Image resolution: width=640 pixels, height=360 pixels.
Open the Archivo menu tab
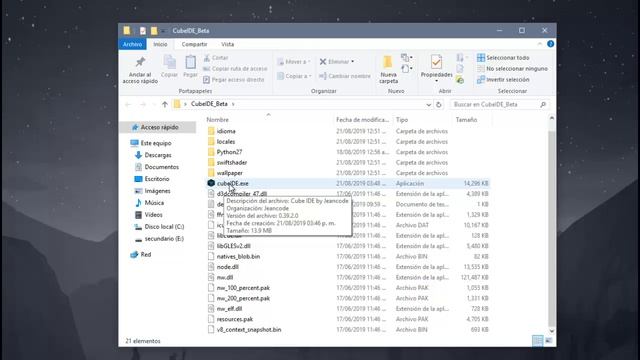(x=133, y=44)
